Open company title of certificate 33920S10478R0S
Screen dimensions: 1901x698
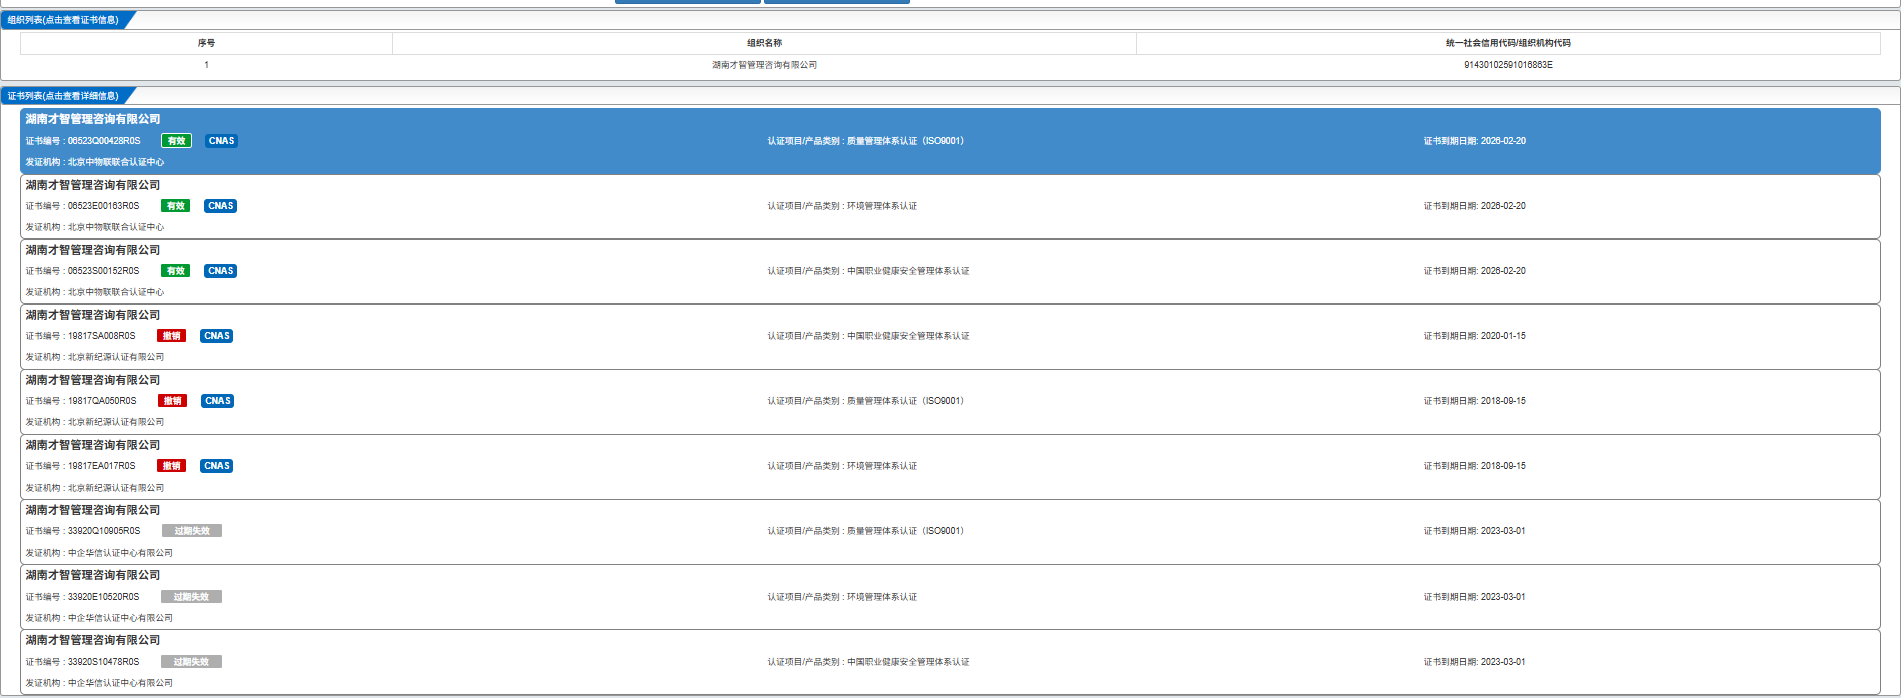click(93, 640)
